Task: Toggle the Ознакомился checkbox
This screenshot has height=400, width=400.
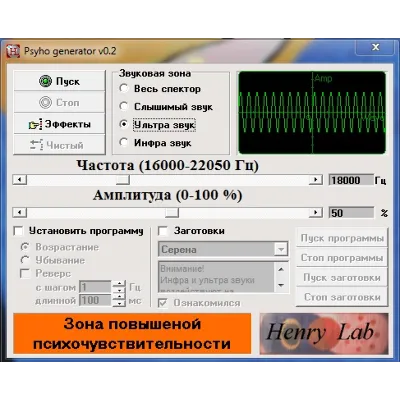Action: coord(199,303)
